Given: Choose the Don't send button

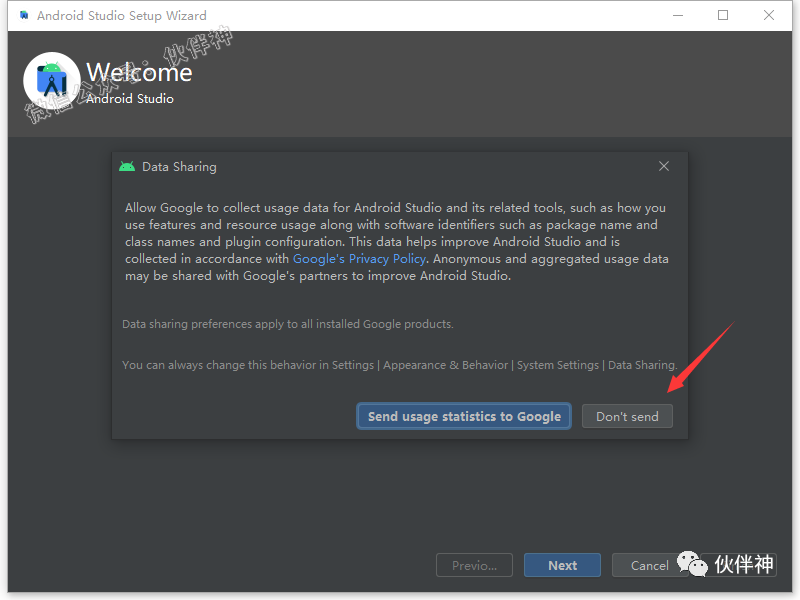Looking at the screenshot, I should click(x=627, y=416).
